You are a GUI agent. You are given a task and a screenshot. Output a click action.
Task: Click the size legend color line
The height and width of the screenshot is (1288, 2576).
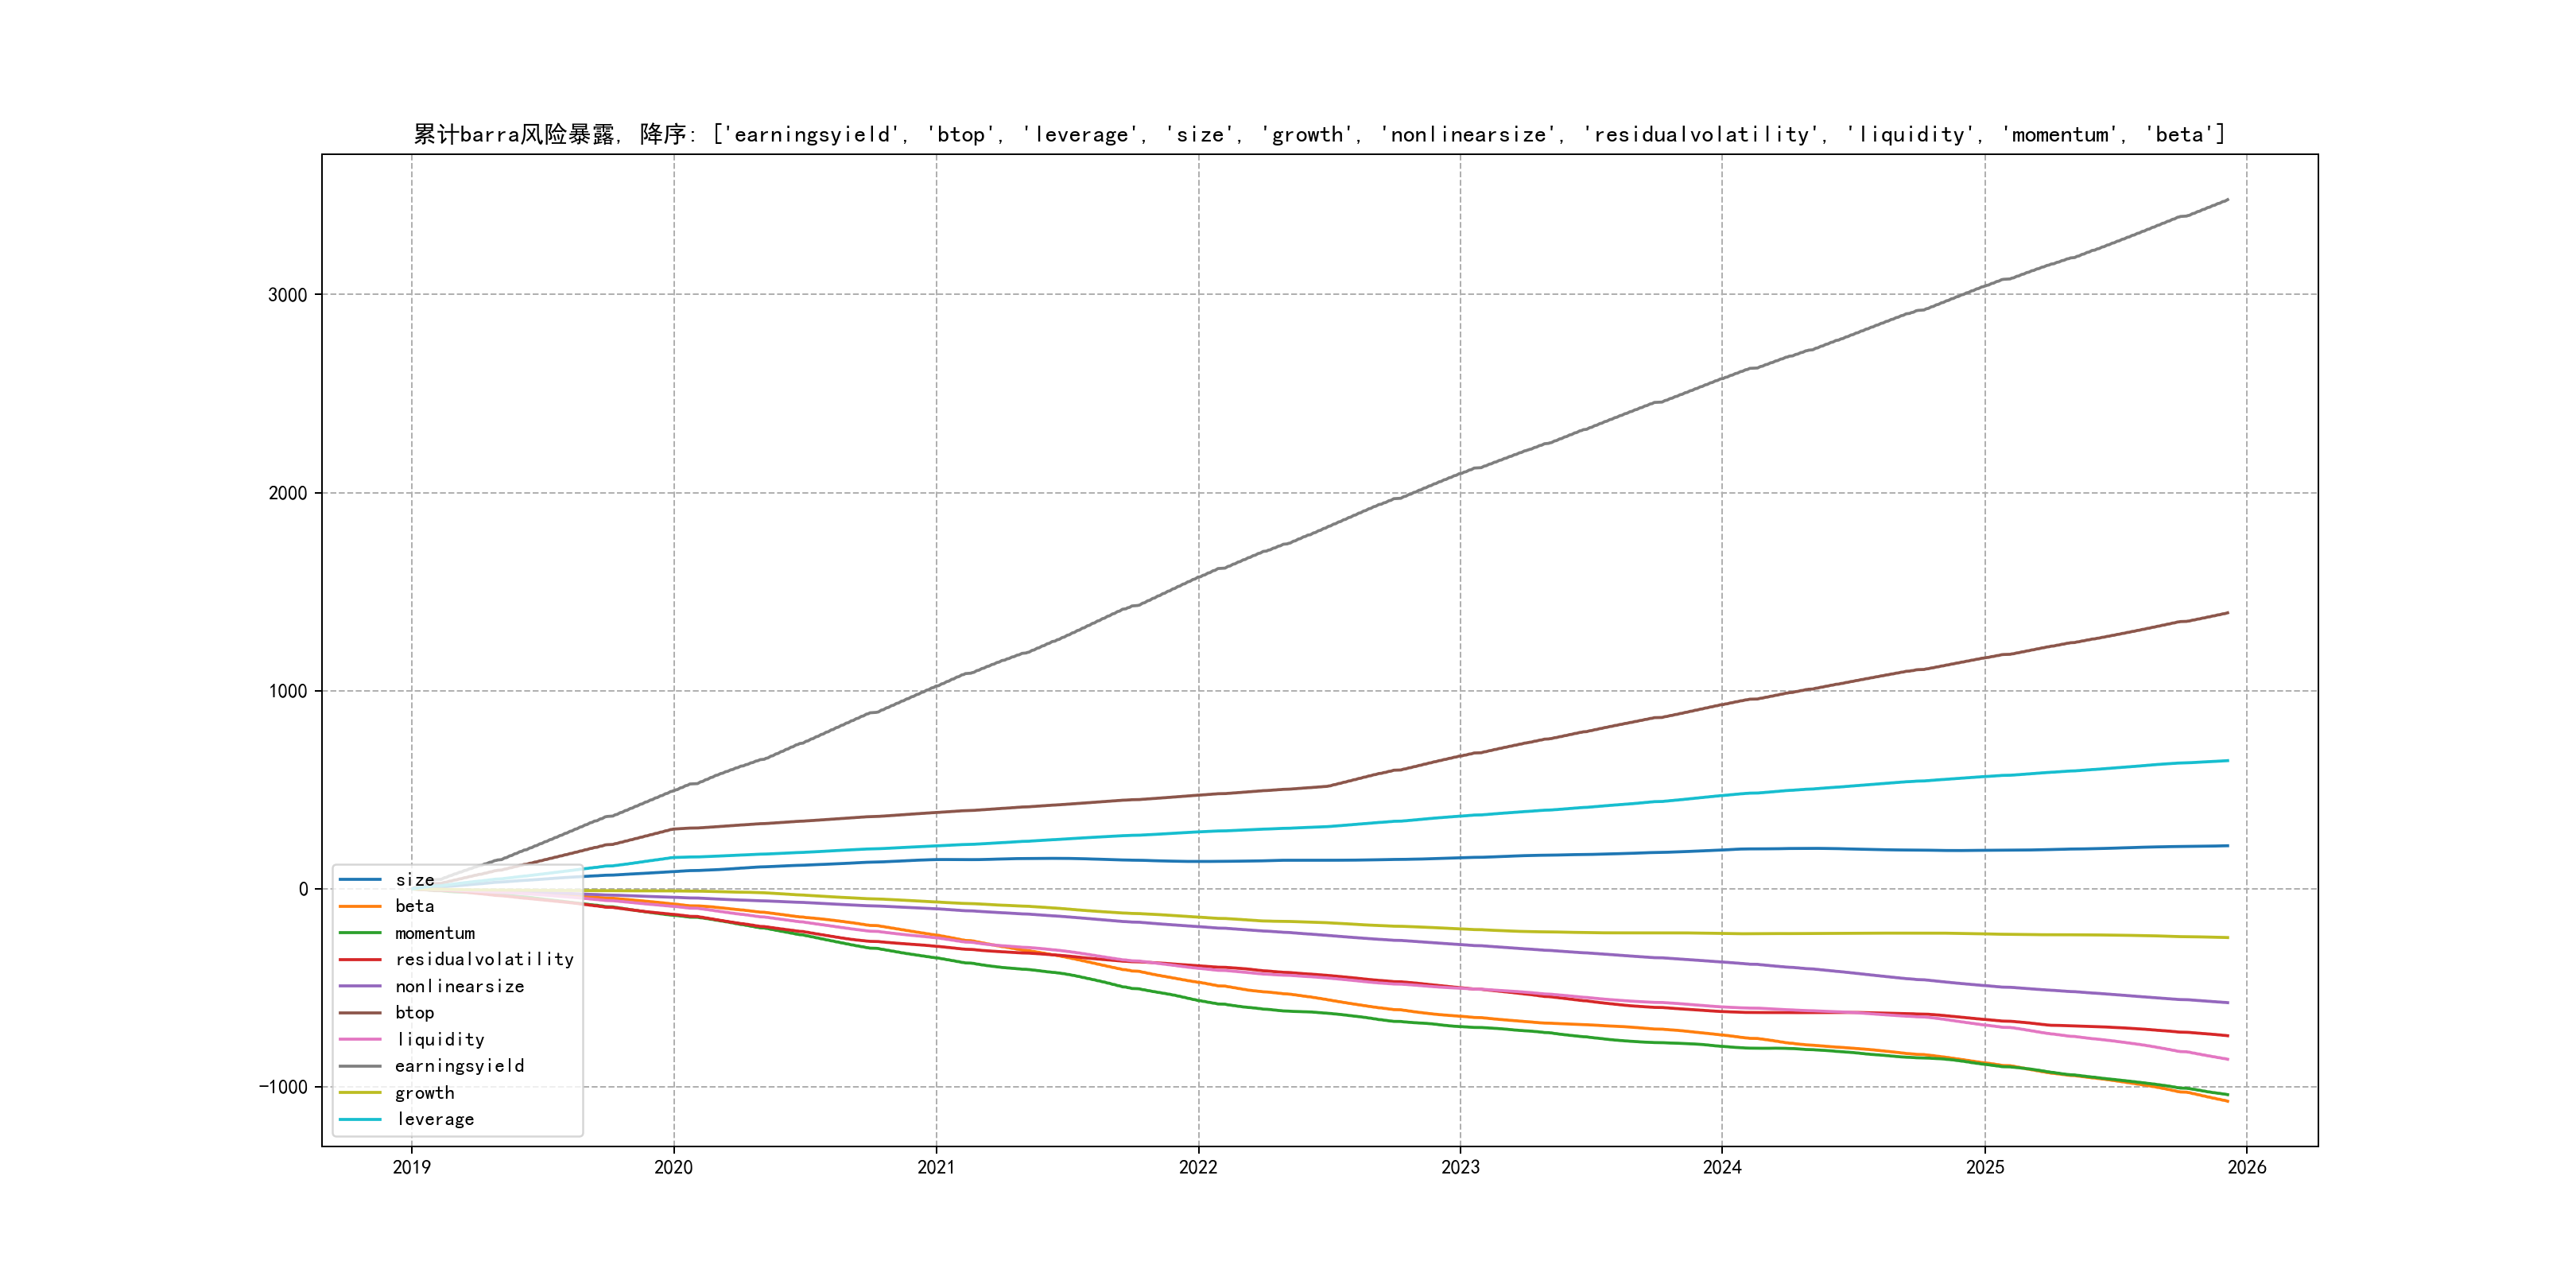point(360,880)
